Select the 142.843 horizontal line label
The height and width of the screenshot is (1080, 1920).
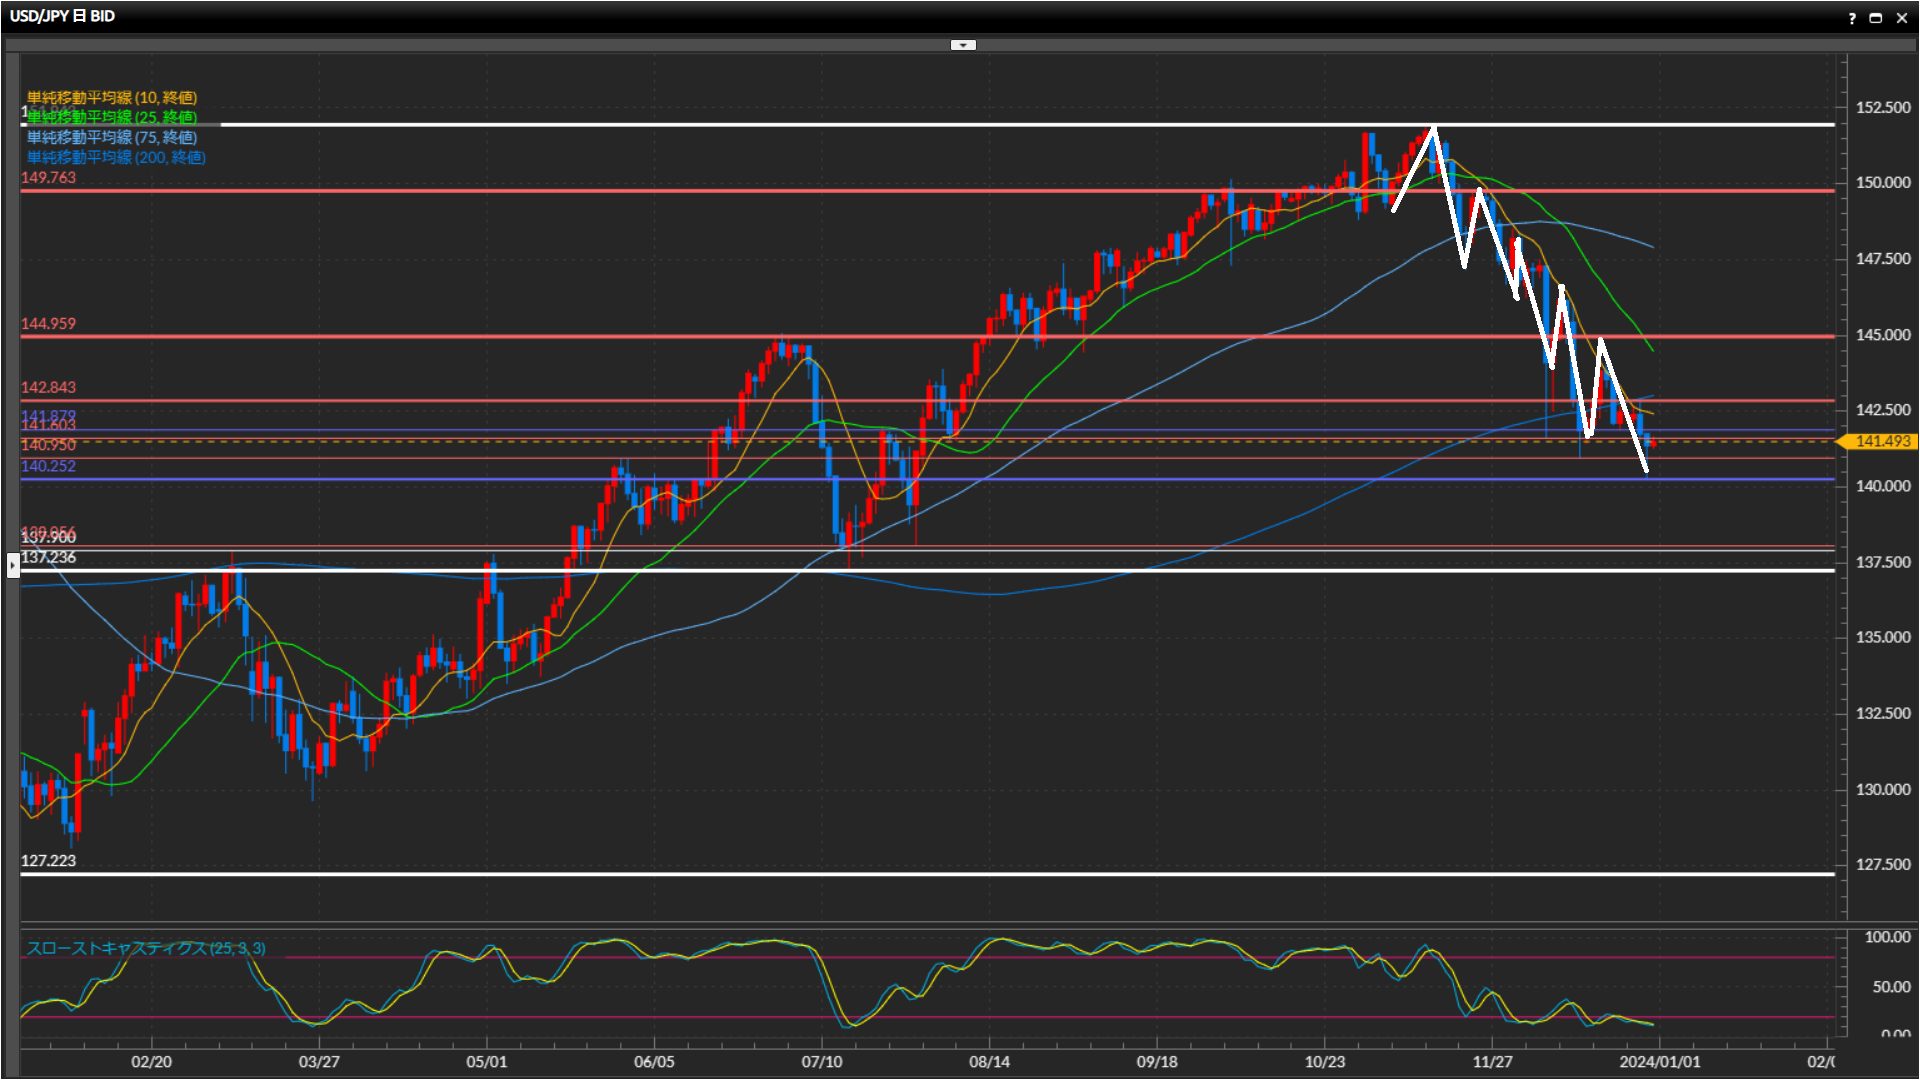48,387
